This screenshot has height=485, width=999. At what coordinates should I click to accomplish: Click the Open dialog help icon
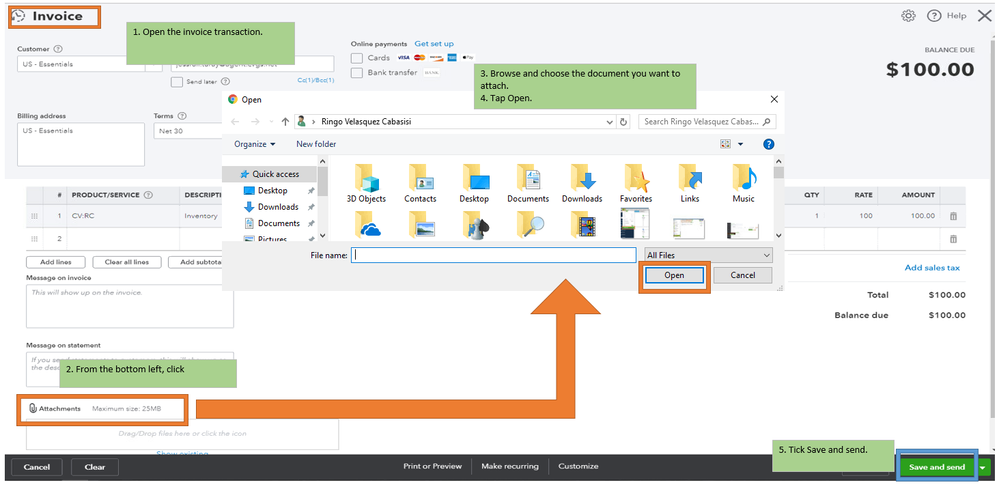click(768, 144)
